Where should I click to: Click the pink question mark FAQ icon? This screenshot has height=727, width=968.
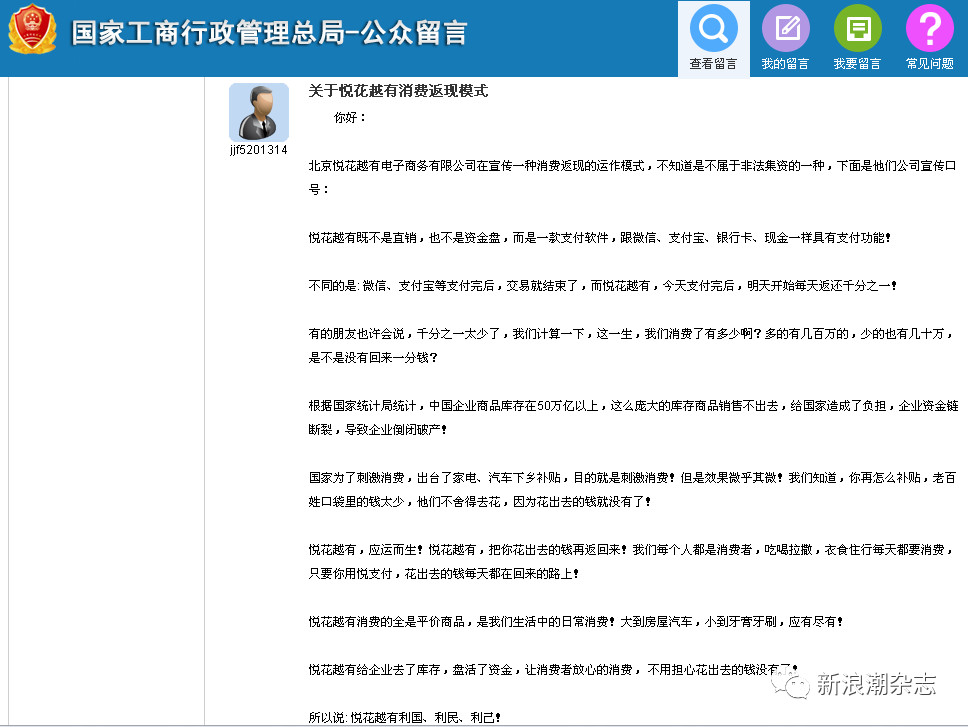(929, 29)
